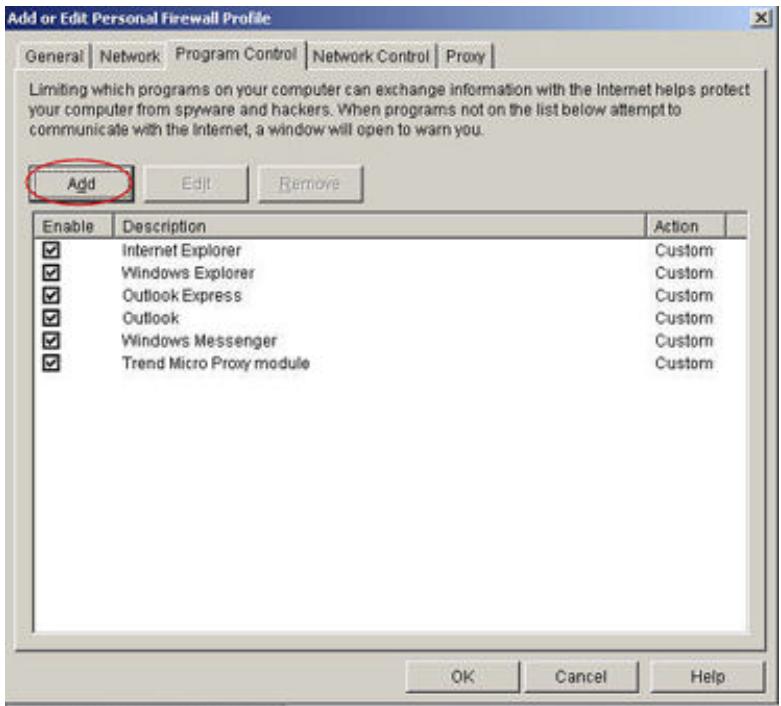Viewport: 781px width, 706px height.
Task: Click Custom action for Internet Explorer
Action: 684,250
